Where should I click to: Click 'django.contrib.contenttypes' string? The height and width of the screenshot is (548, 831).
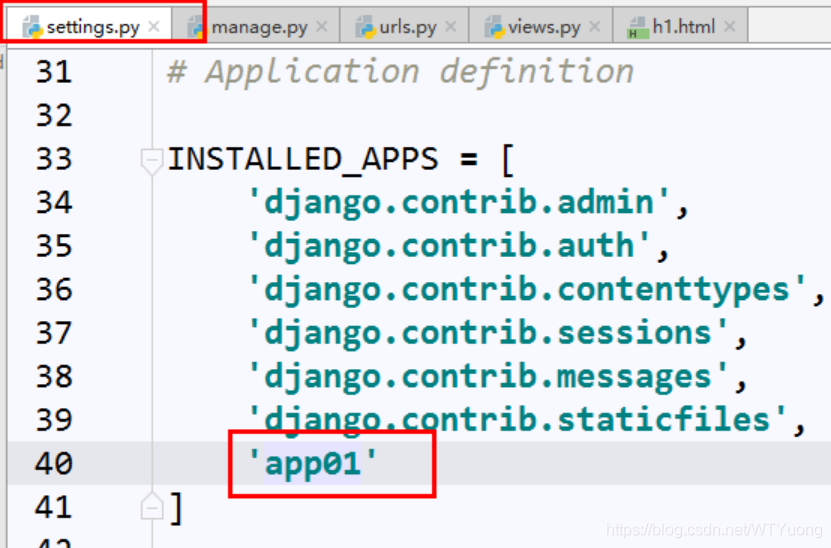[x=527, y=290]
